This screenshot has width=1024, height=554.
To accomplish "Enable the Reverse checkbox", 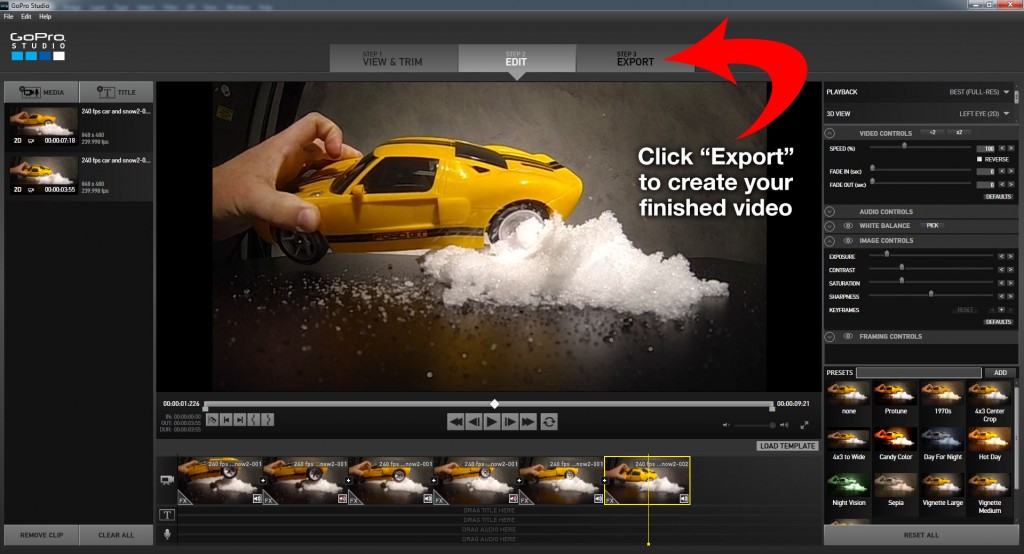I will [x=979, y=159].
